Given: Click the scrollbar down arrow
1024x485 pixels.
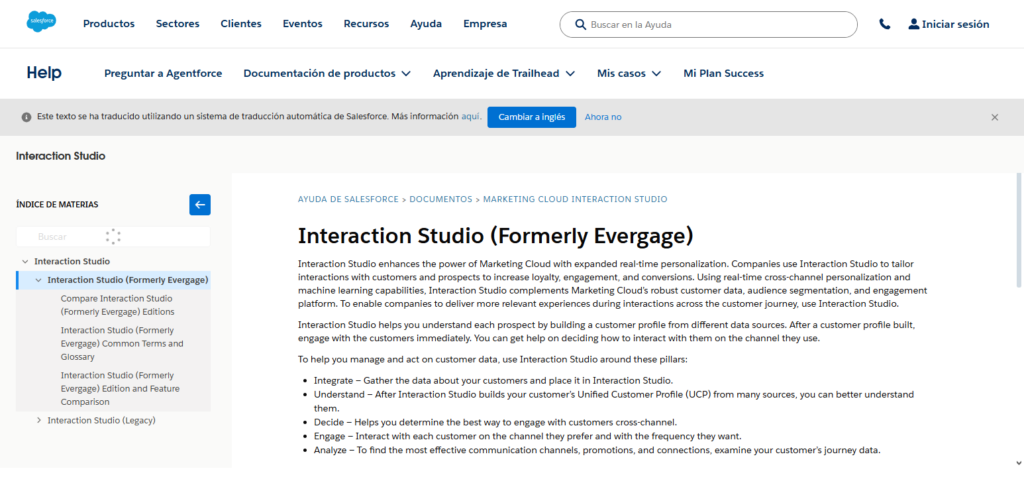Looking at the screenshot, I should click(1019, 462).
